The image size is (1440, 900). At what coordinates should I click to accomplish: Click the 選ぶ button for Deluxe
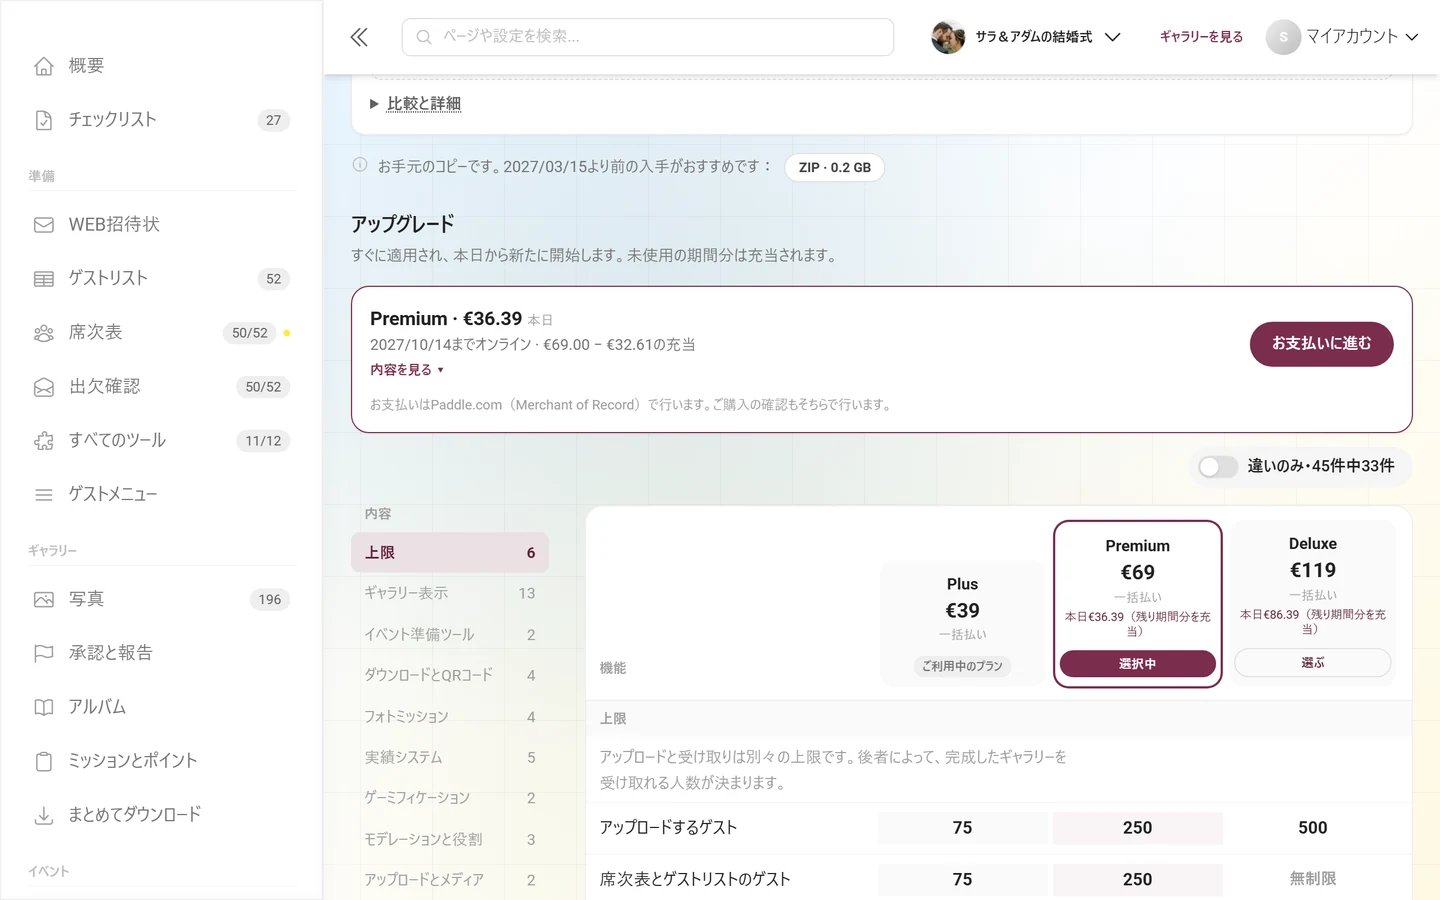coord(1312,663)
